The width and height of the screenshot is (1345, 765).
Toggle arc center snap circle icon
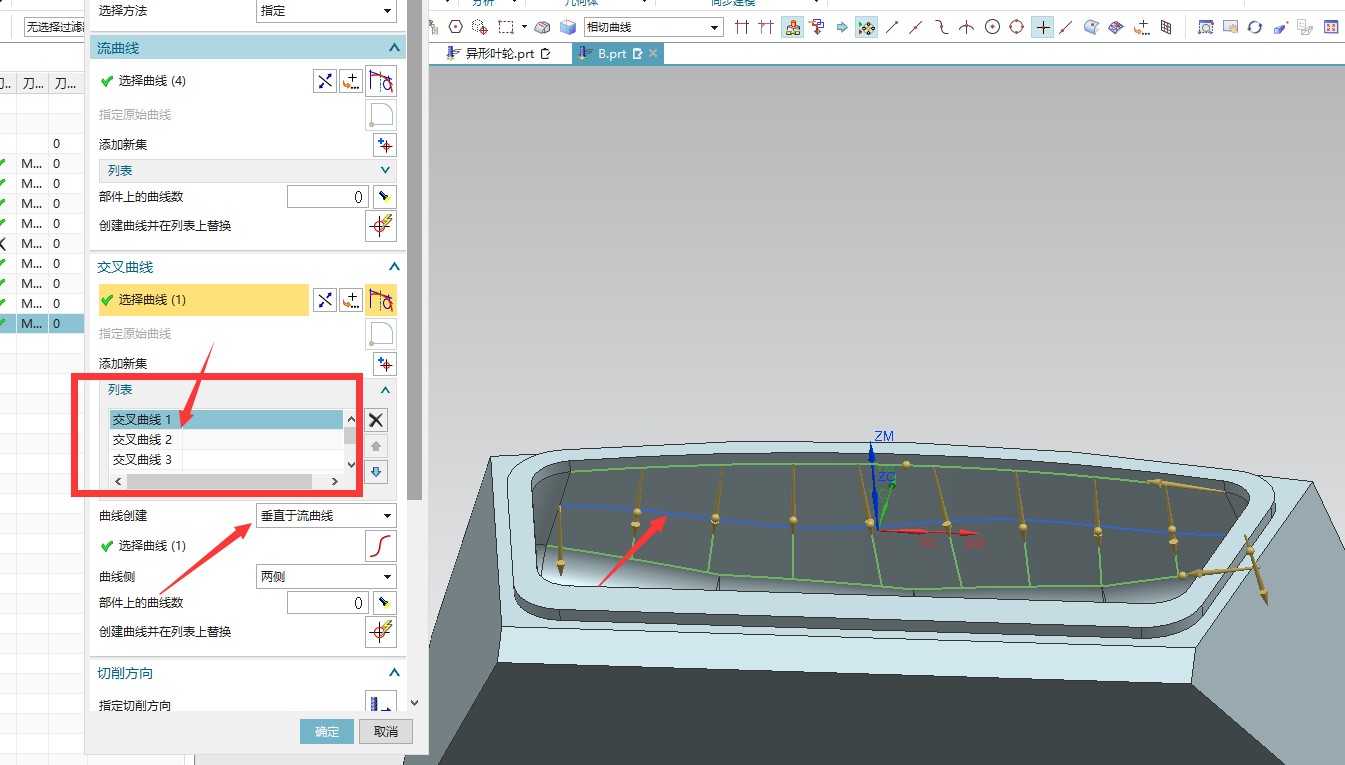click(992, 27)
